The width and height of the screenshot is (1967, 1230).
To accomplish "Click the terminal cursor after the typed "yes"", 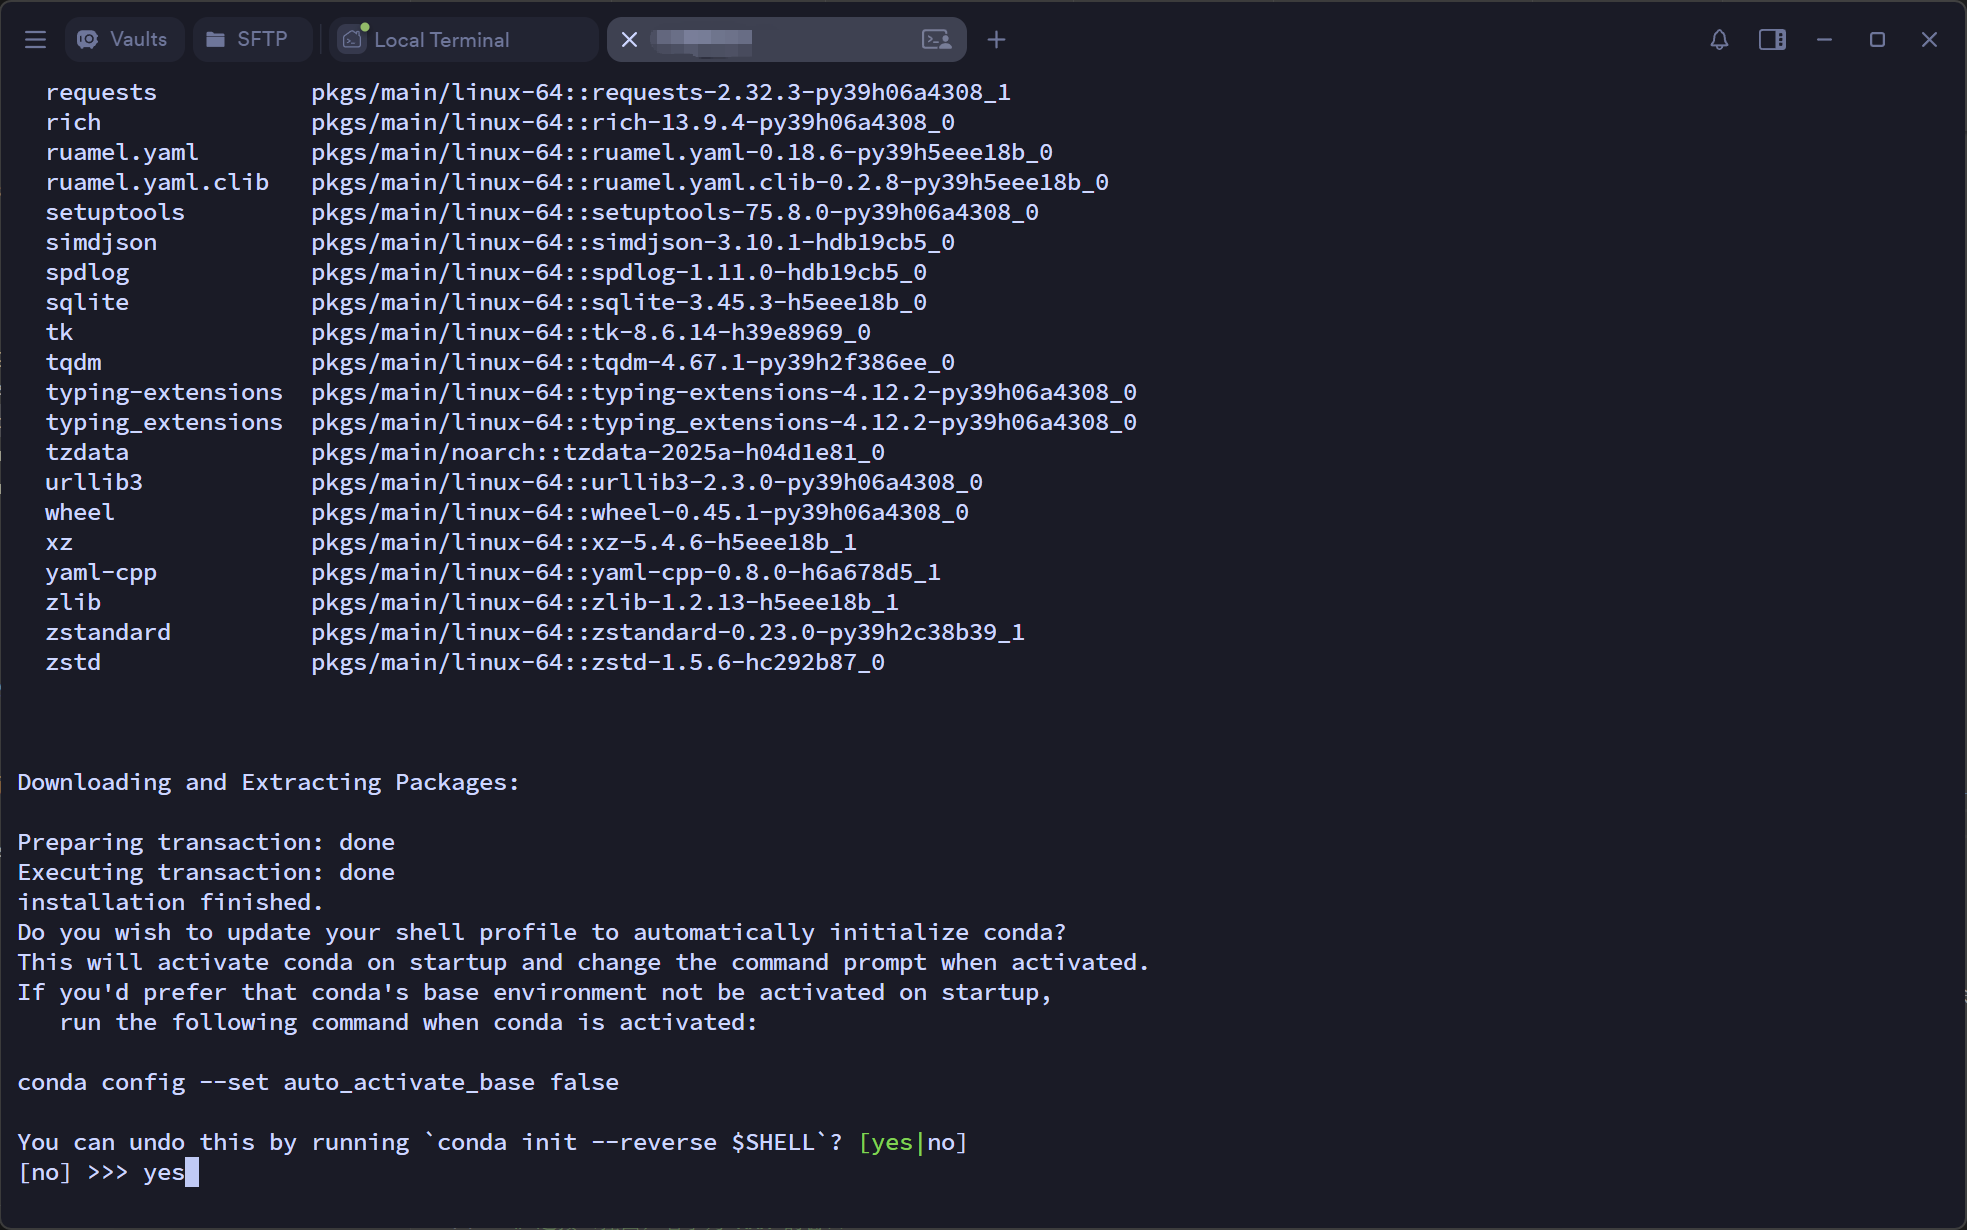I will [192, 1172].
